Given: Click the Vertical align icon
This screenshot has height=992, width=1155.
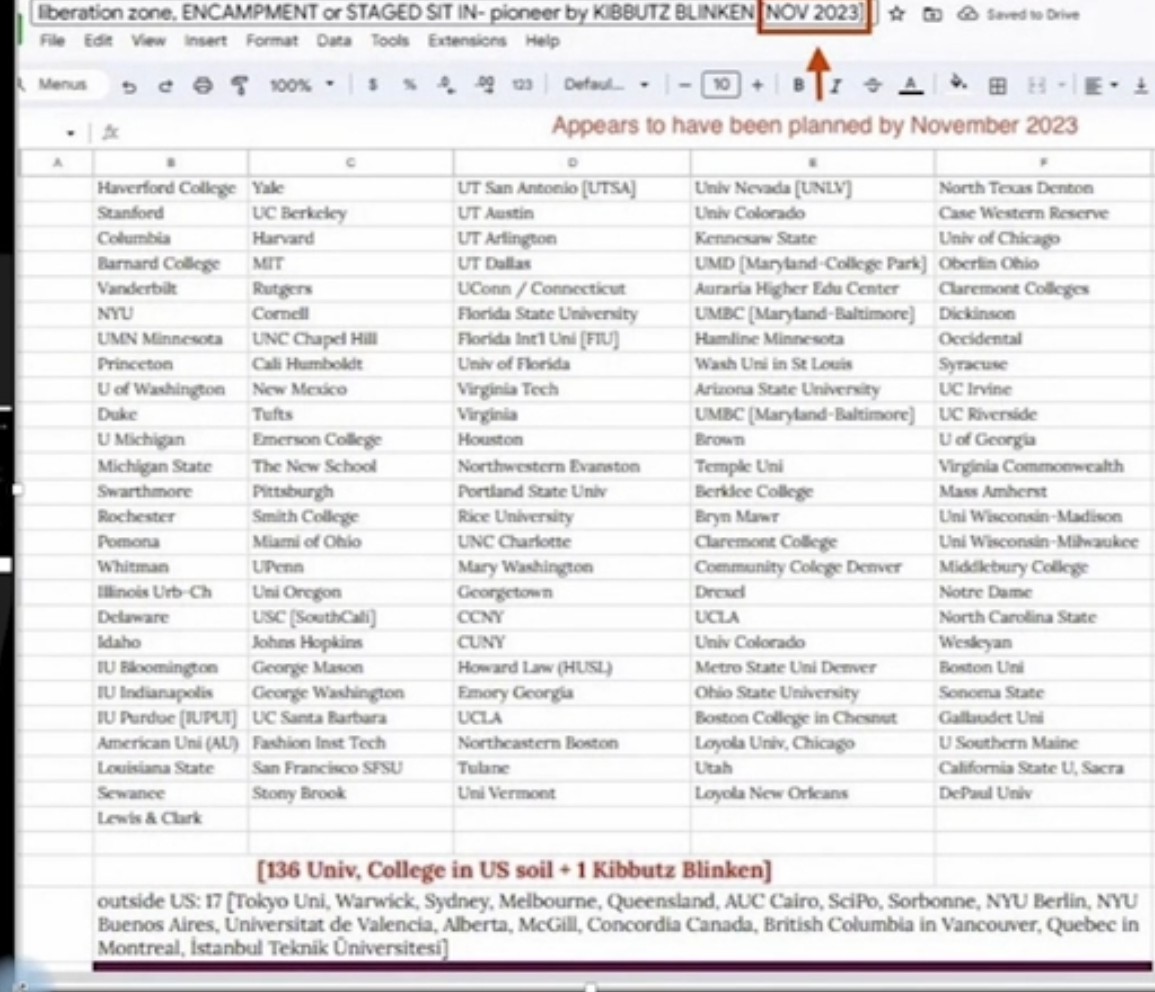Looking at the screenshot, I should click(1141, 86).
